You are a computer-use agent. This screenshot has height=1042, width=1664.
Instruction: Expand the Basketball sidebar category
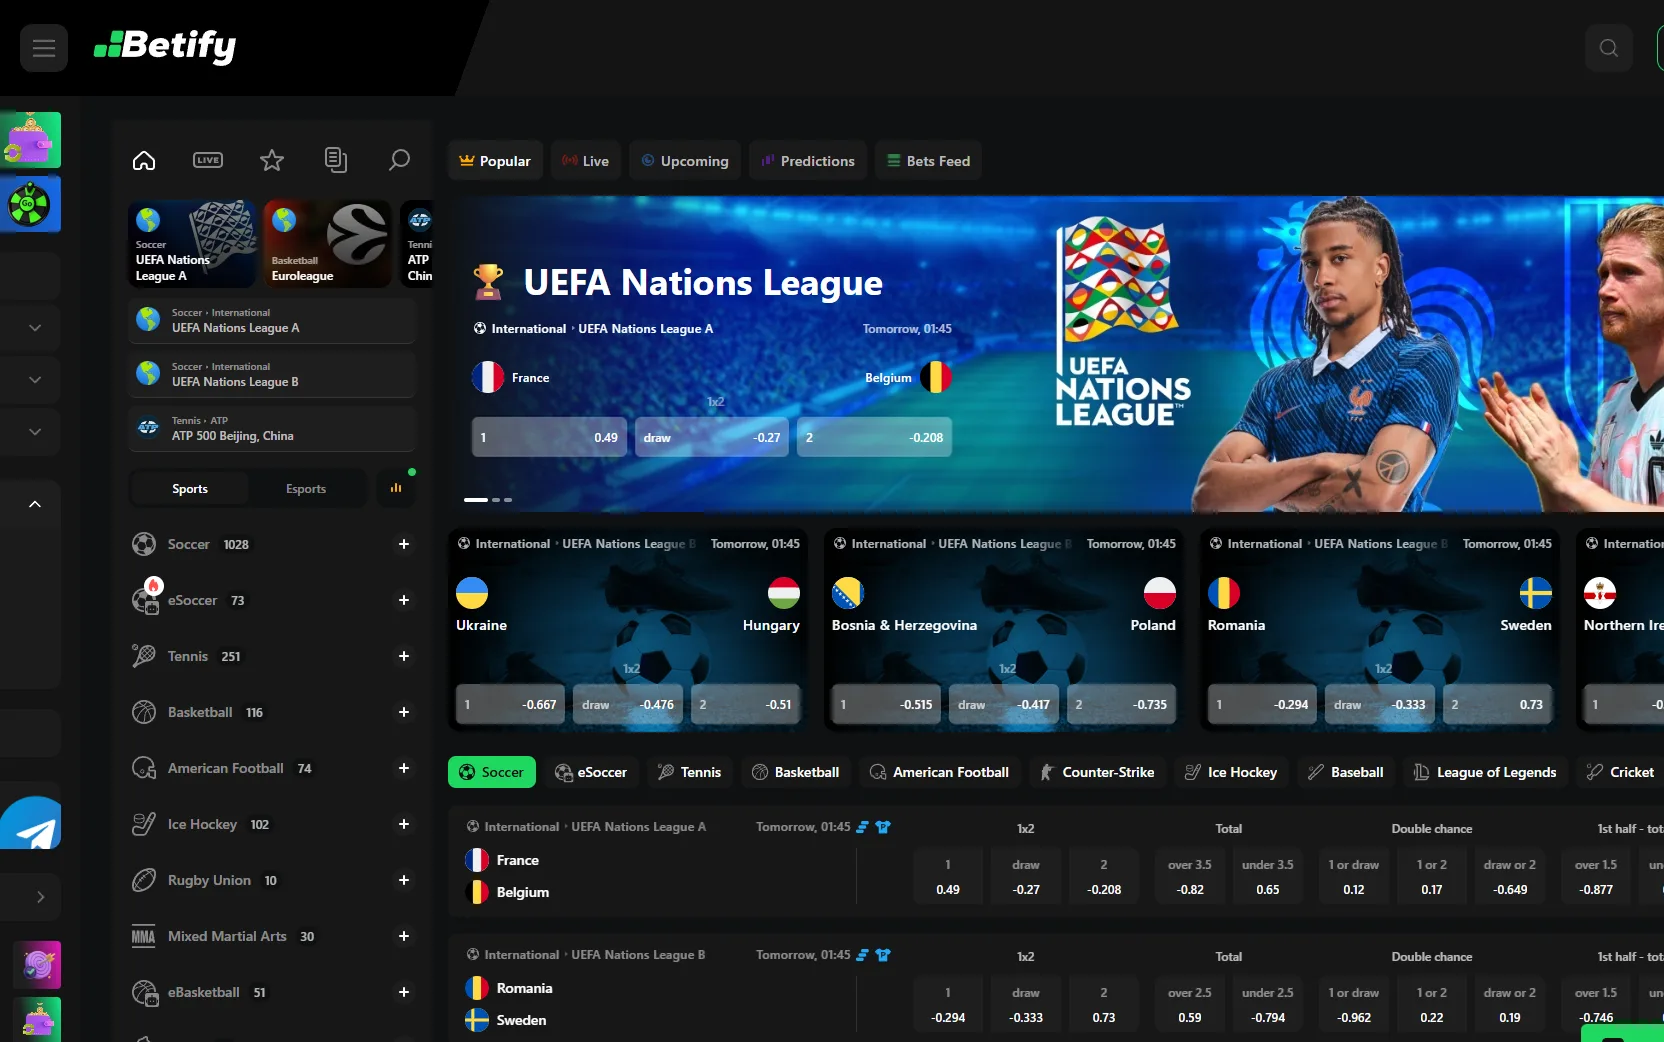pyautogui.click(x=404, y=712)
